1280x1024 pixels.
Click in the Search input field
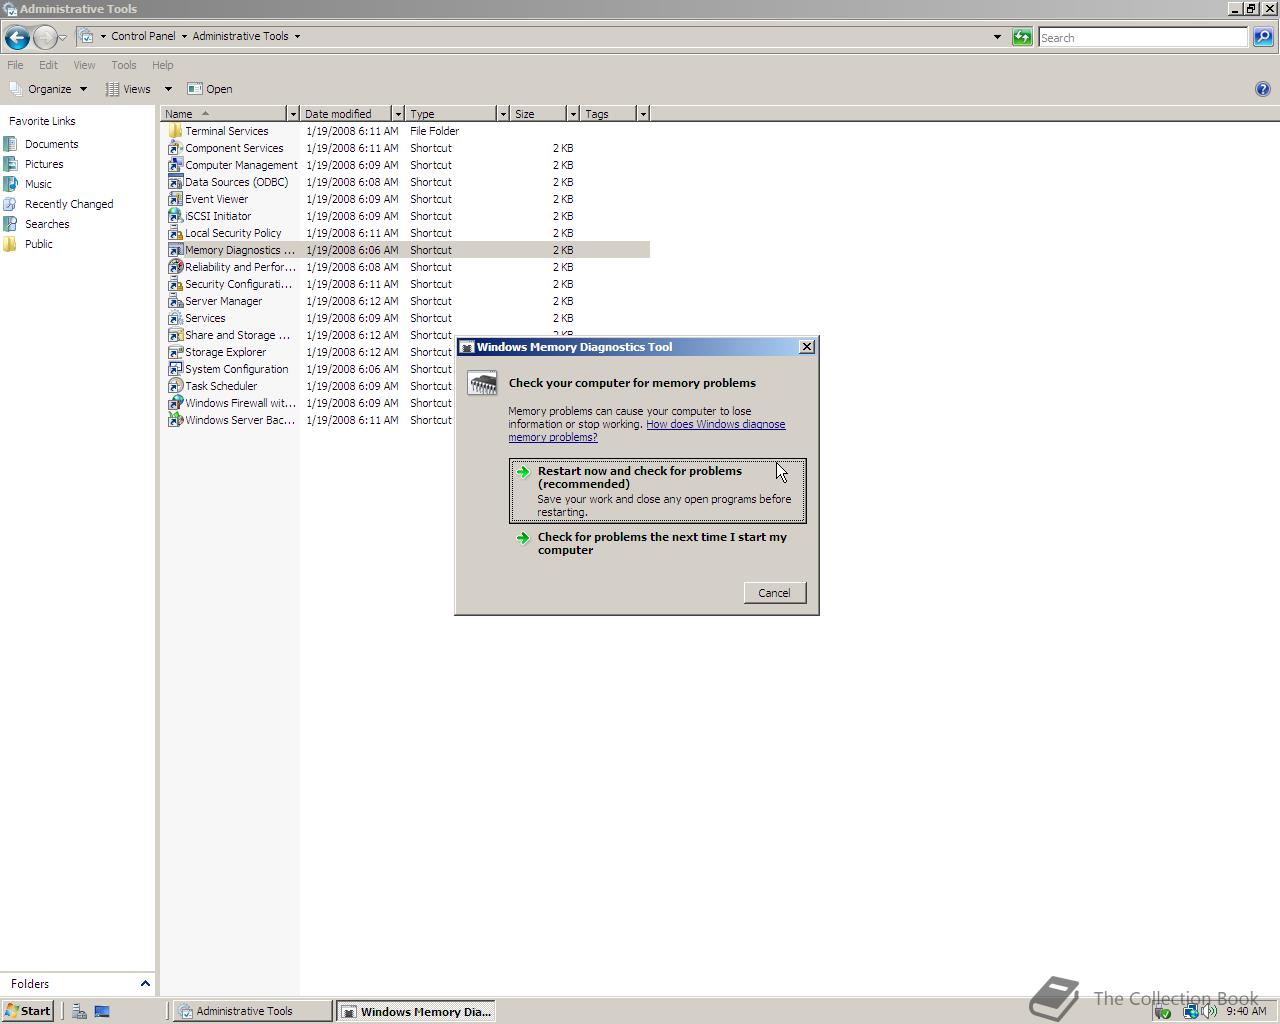tap(1143, 37)
